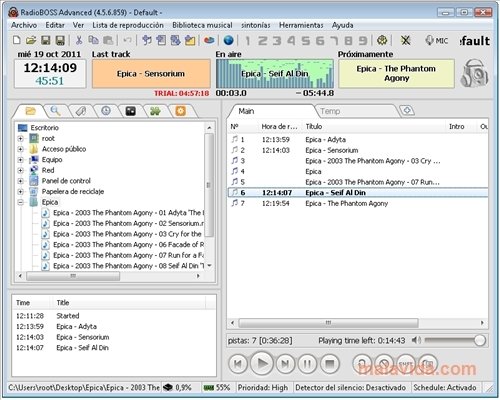Collapse the Epica folder tree node
This screenshot has height=400, width=500.
point(20,202)
